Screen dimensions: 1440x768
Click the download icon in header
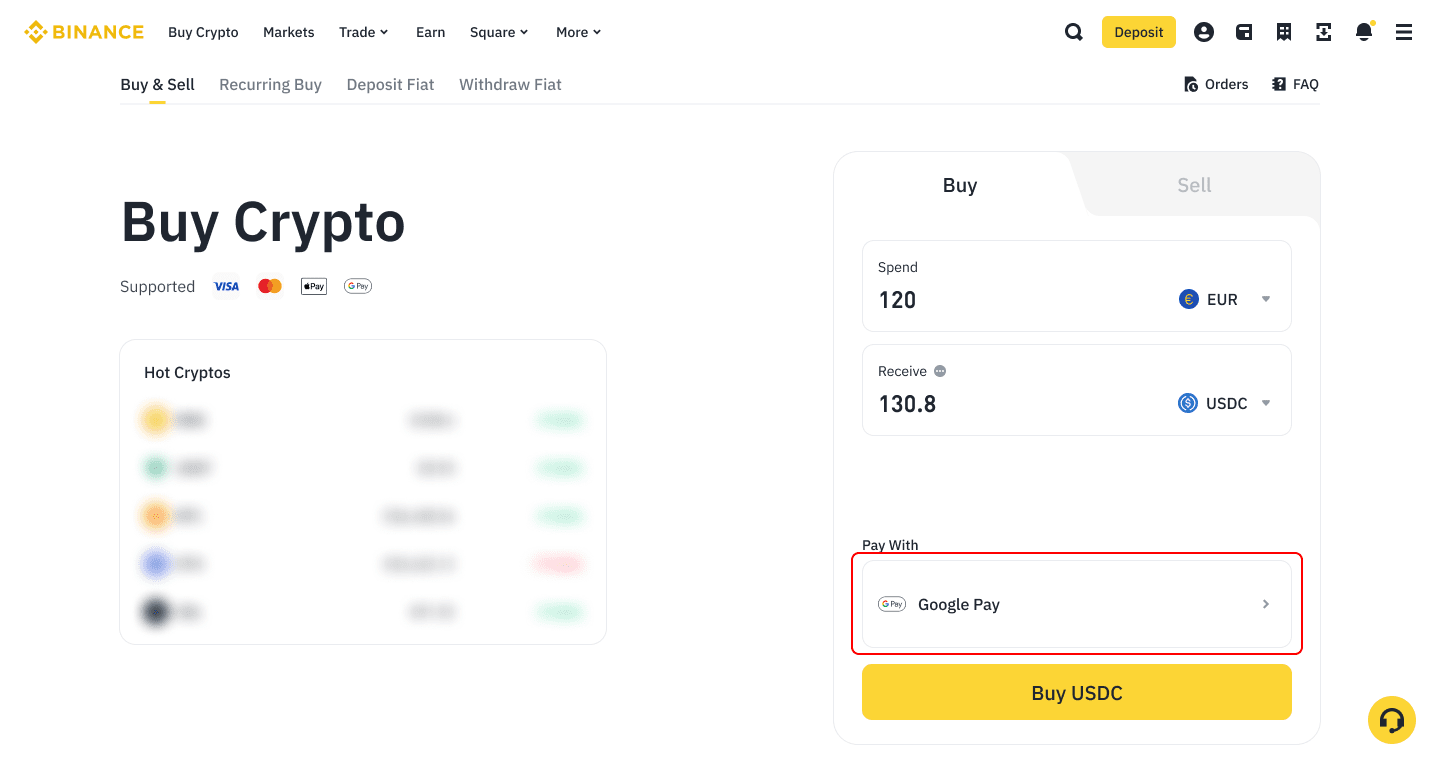[1324, 32]
